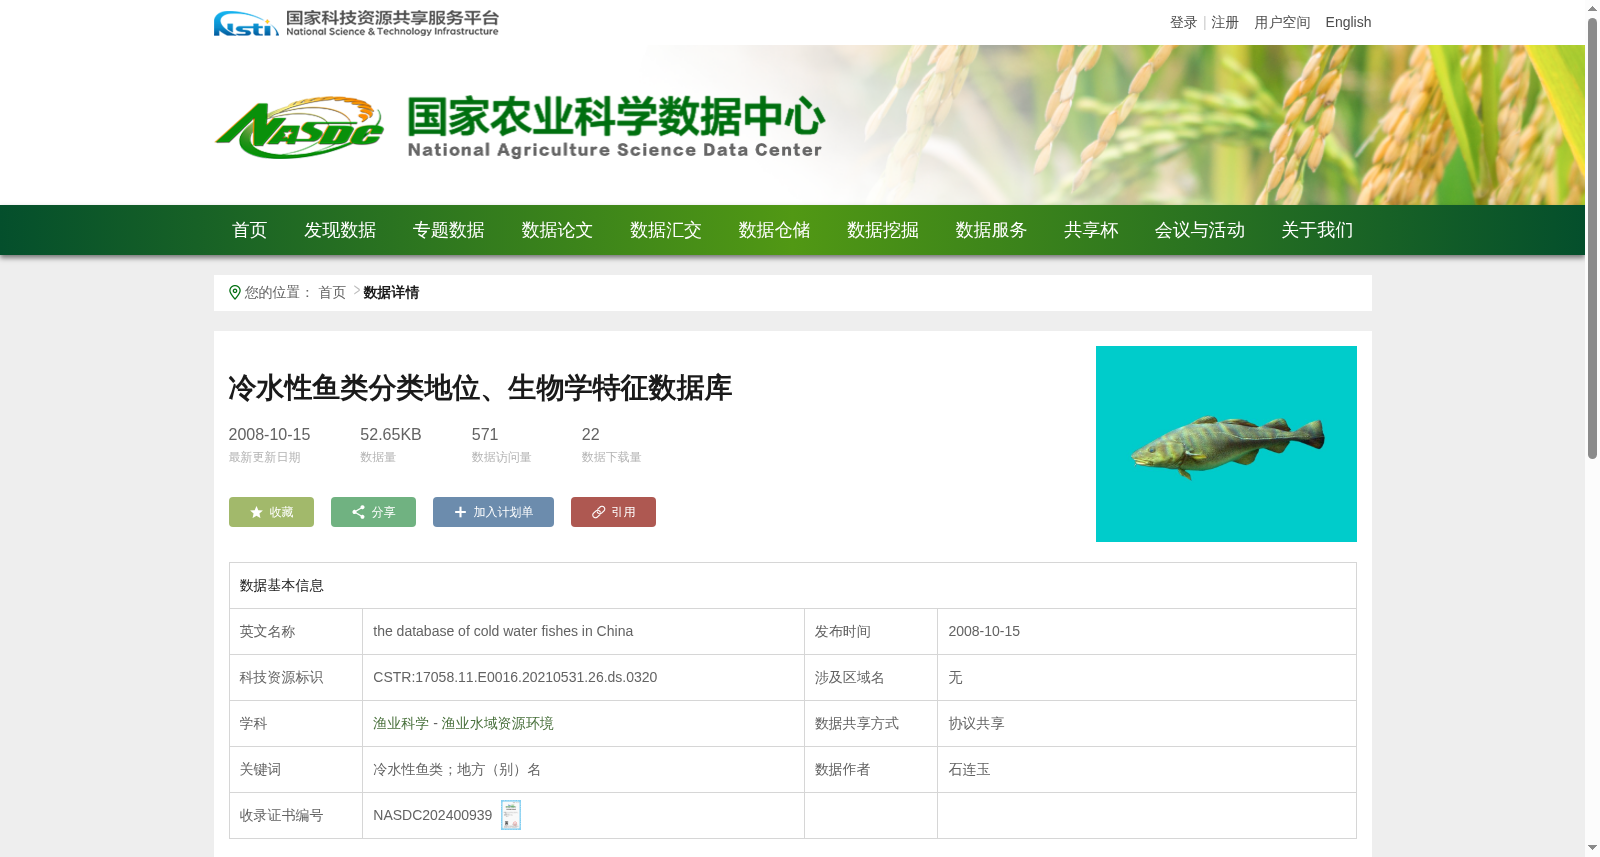Click the 登录 login link

(x=1184, y=22)
